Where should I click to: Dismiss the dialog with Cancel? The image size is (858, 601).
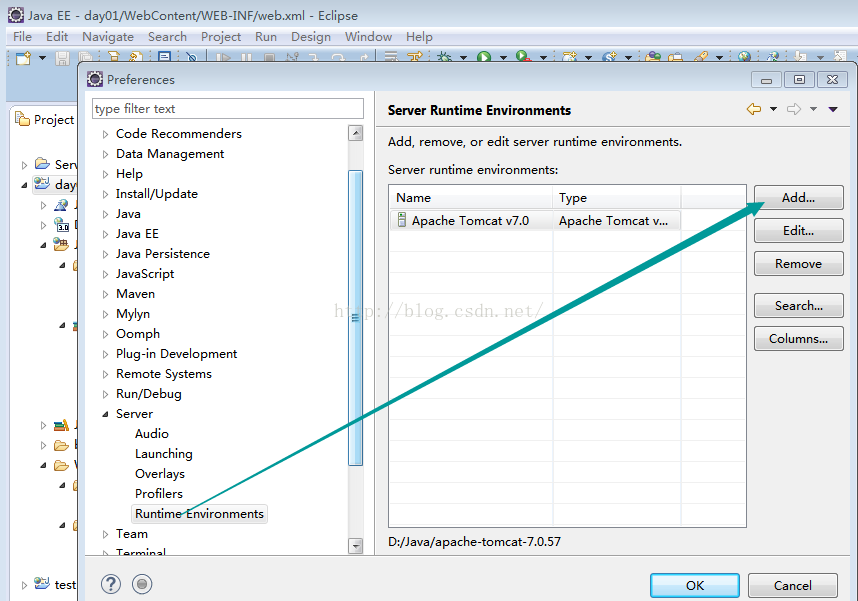[793, 585]
